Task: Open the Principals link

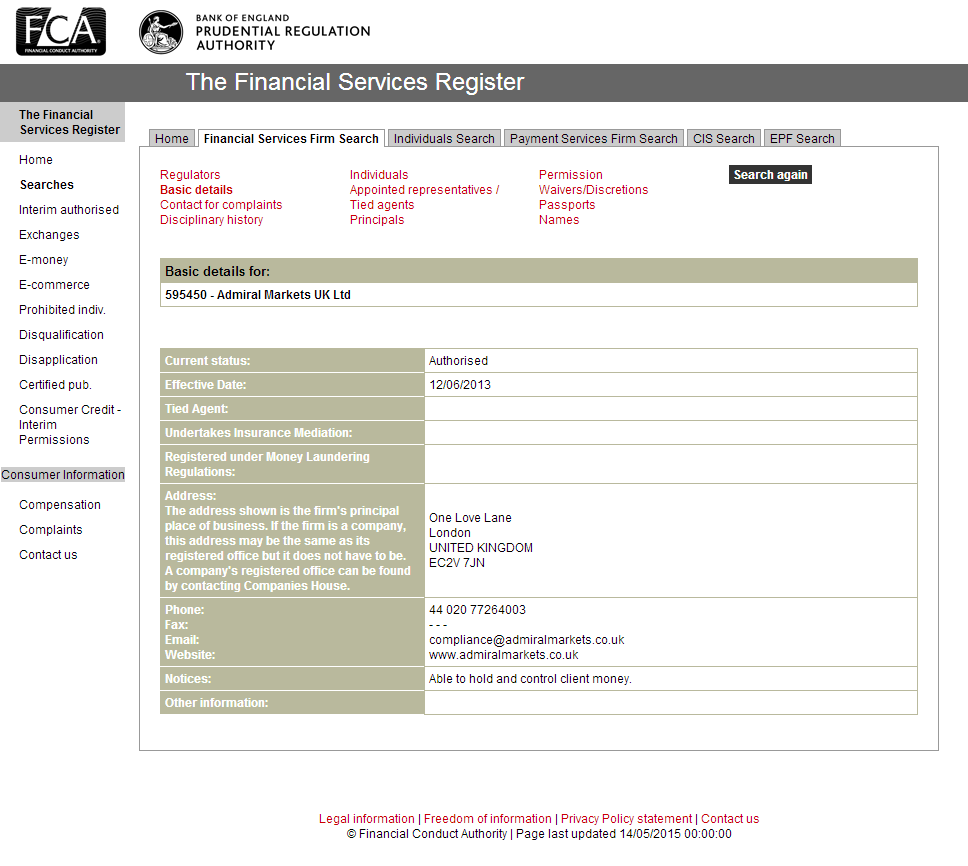Action: pyautogui.click(x=377, y=220)
